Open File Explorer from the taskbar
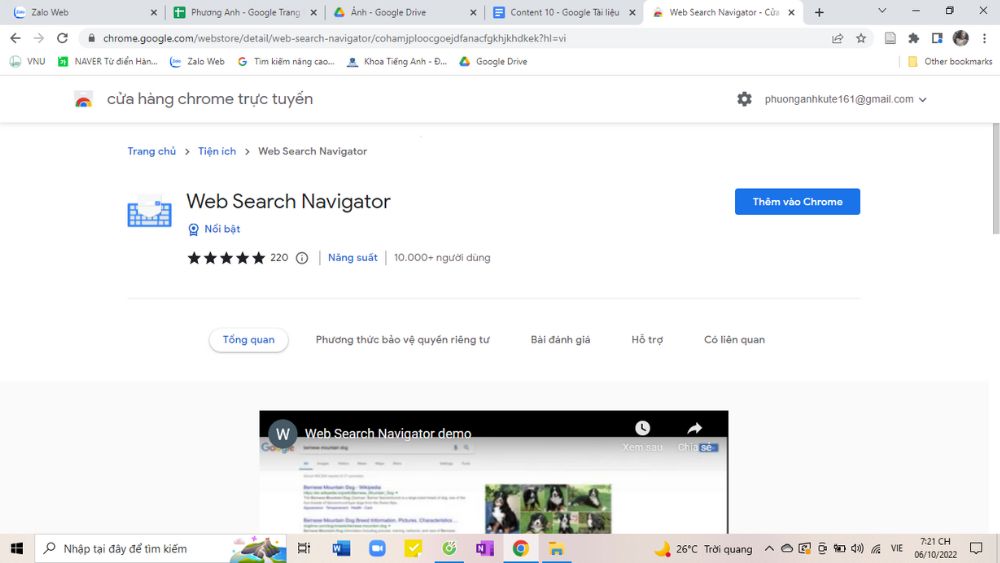This screenshot has width=1000, height=563. coord(556,548)
